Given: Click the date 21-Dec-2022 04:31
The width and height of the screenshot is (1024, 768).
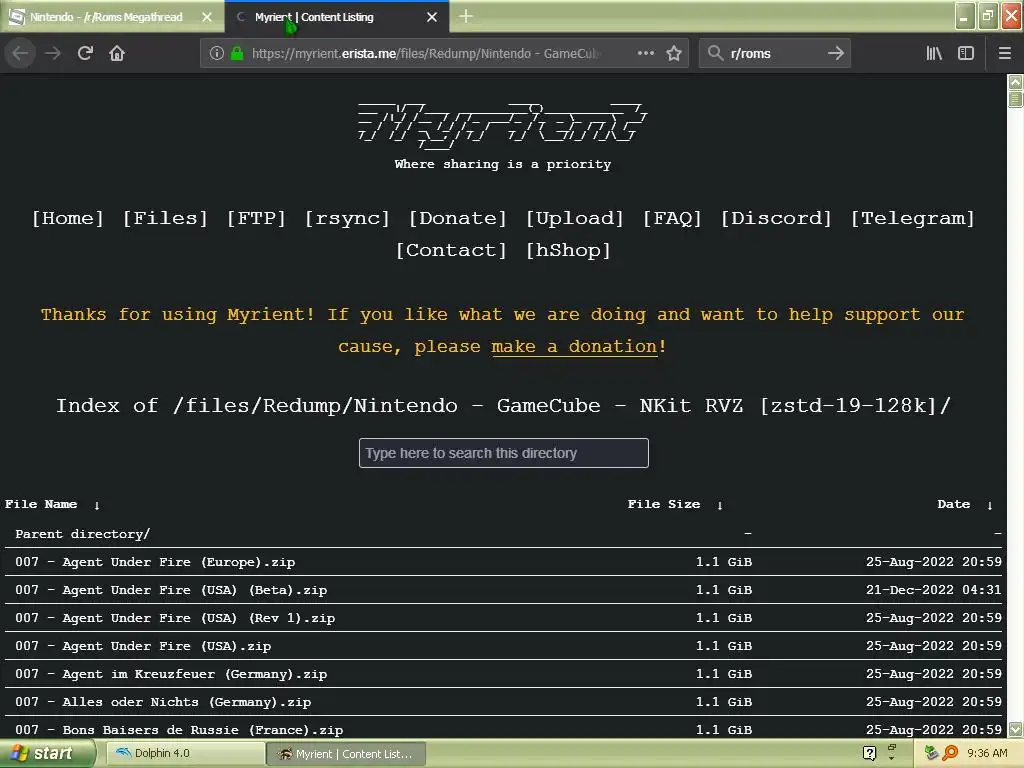Looking at the screenshot, I should (933, 590).
